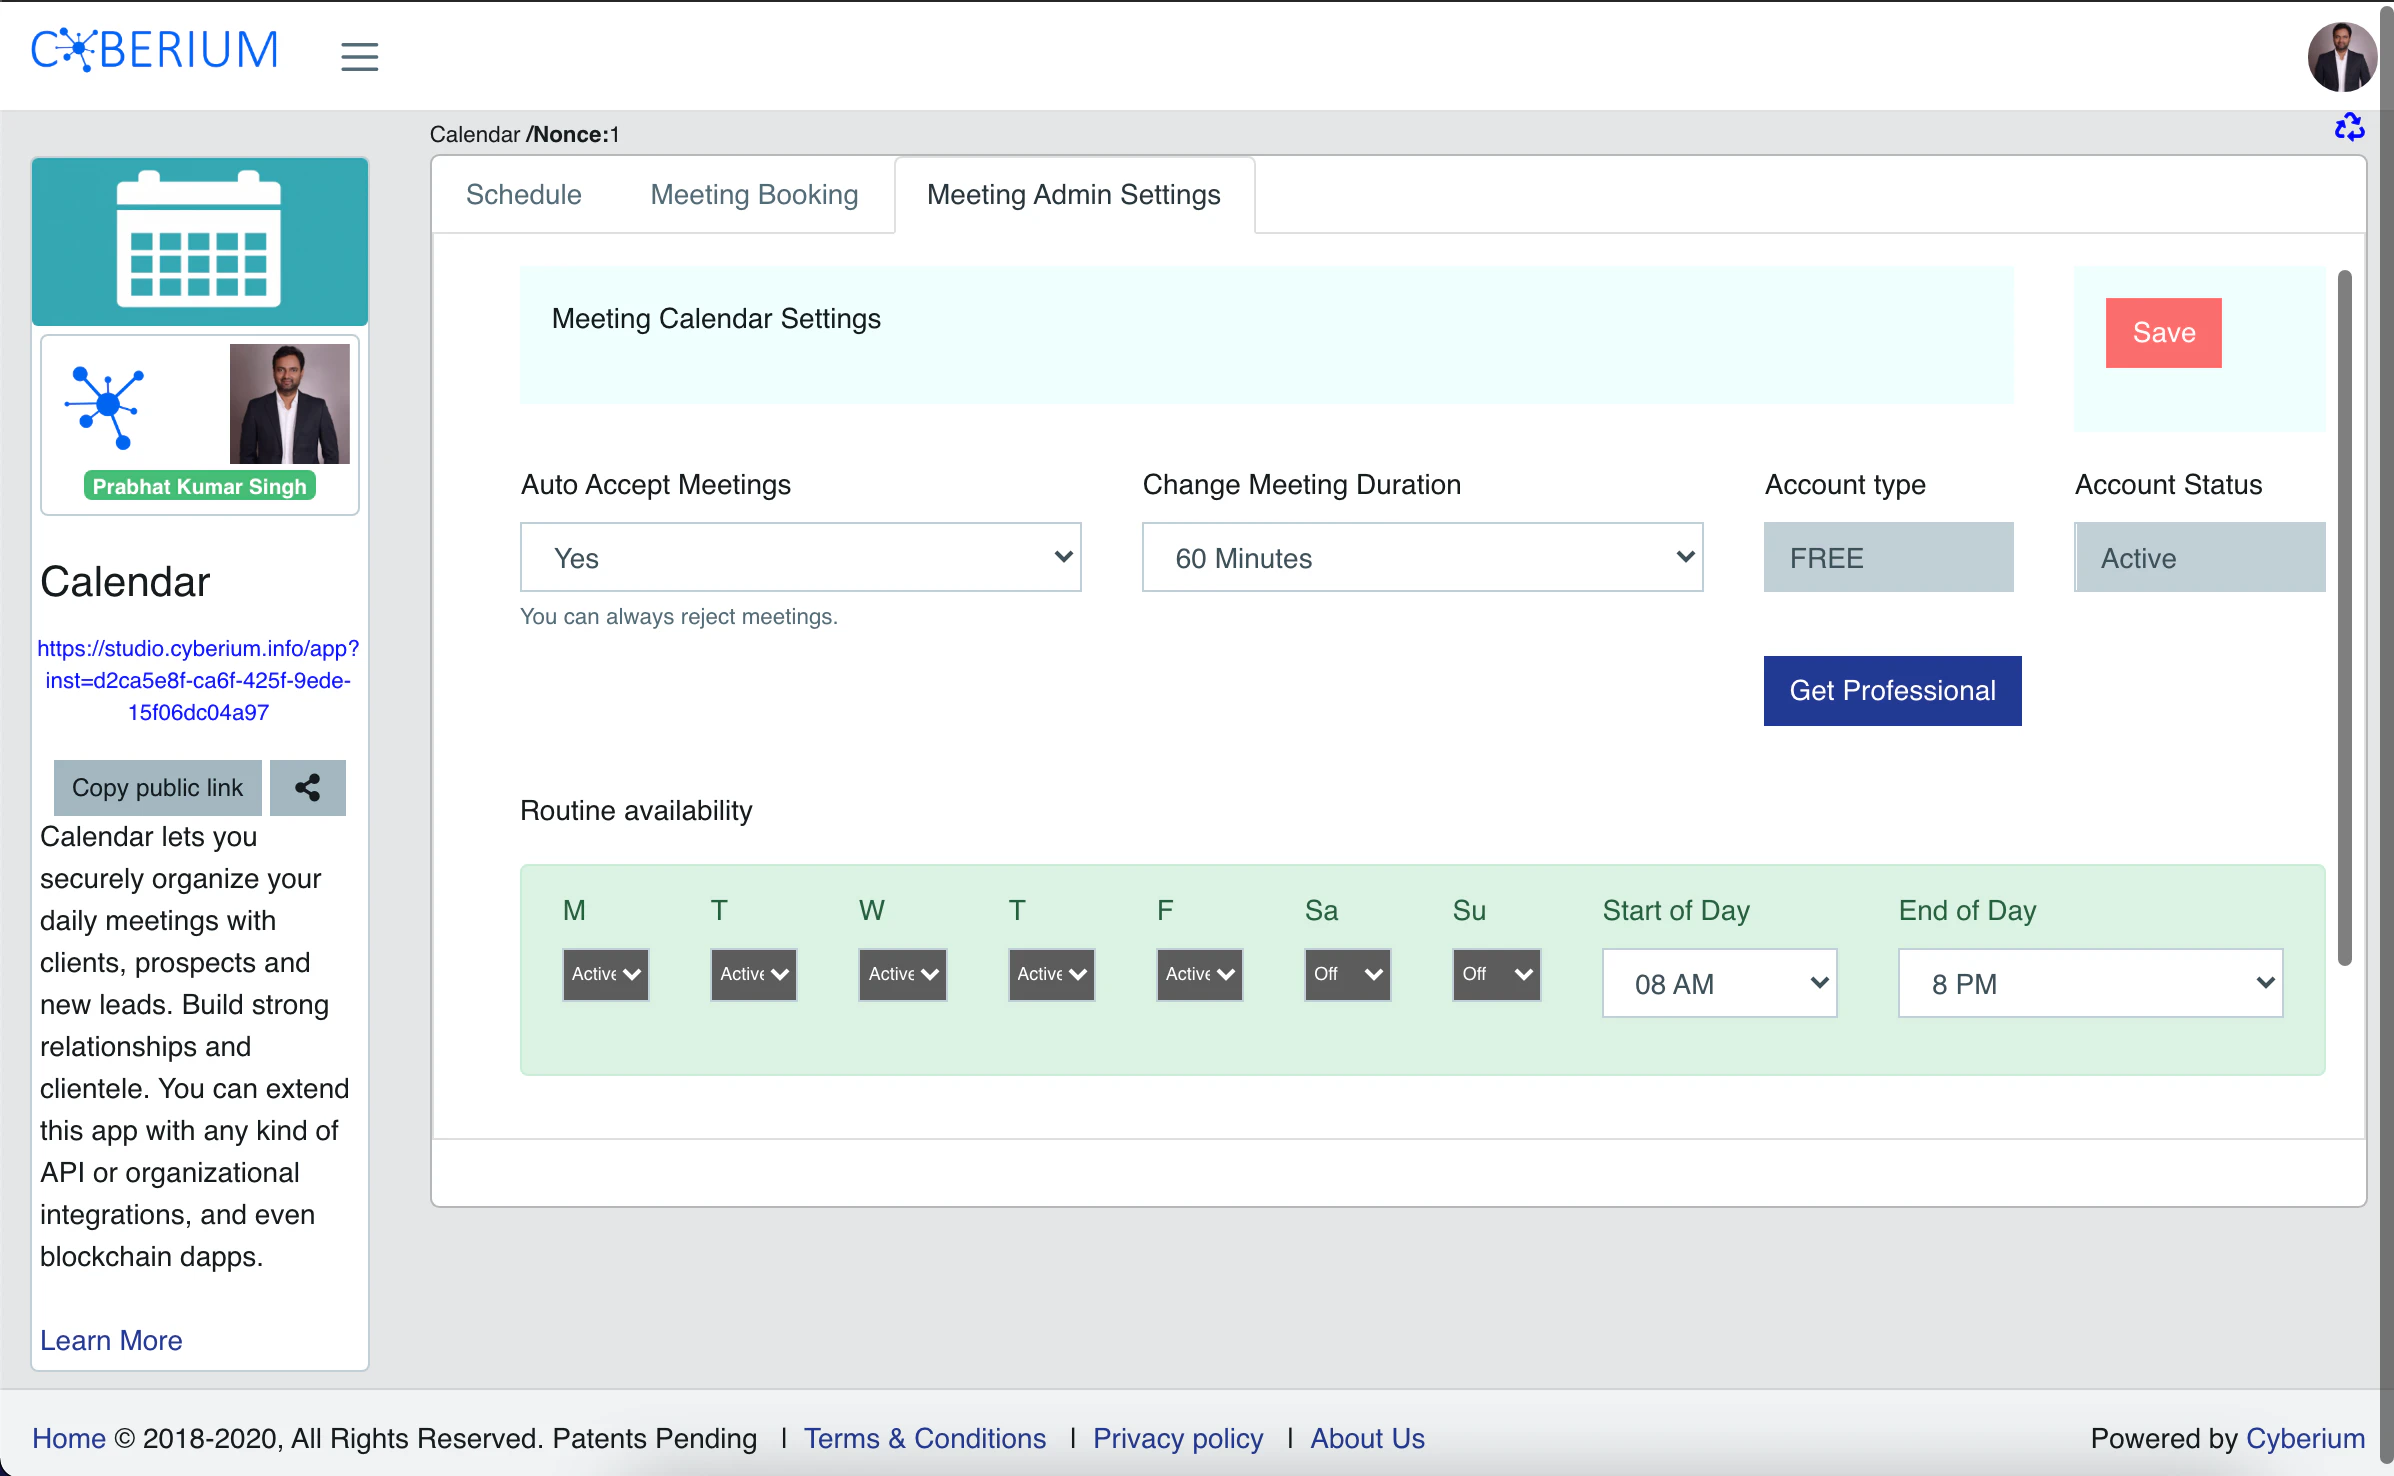Screen dimensions: 2394x1476
Task: Open the Change Meeting Duration dropdown
Action: [1423, 557]
